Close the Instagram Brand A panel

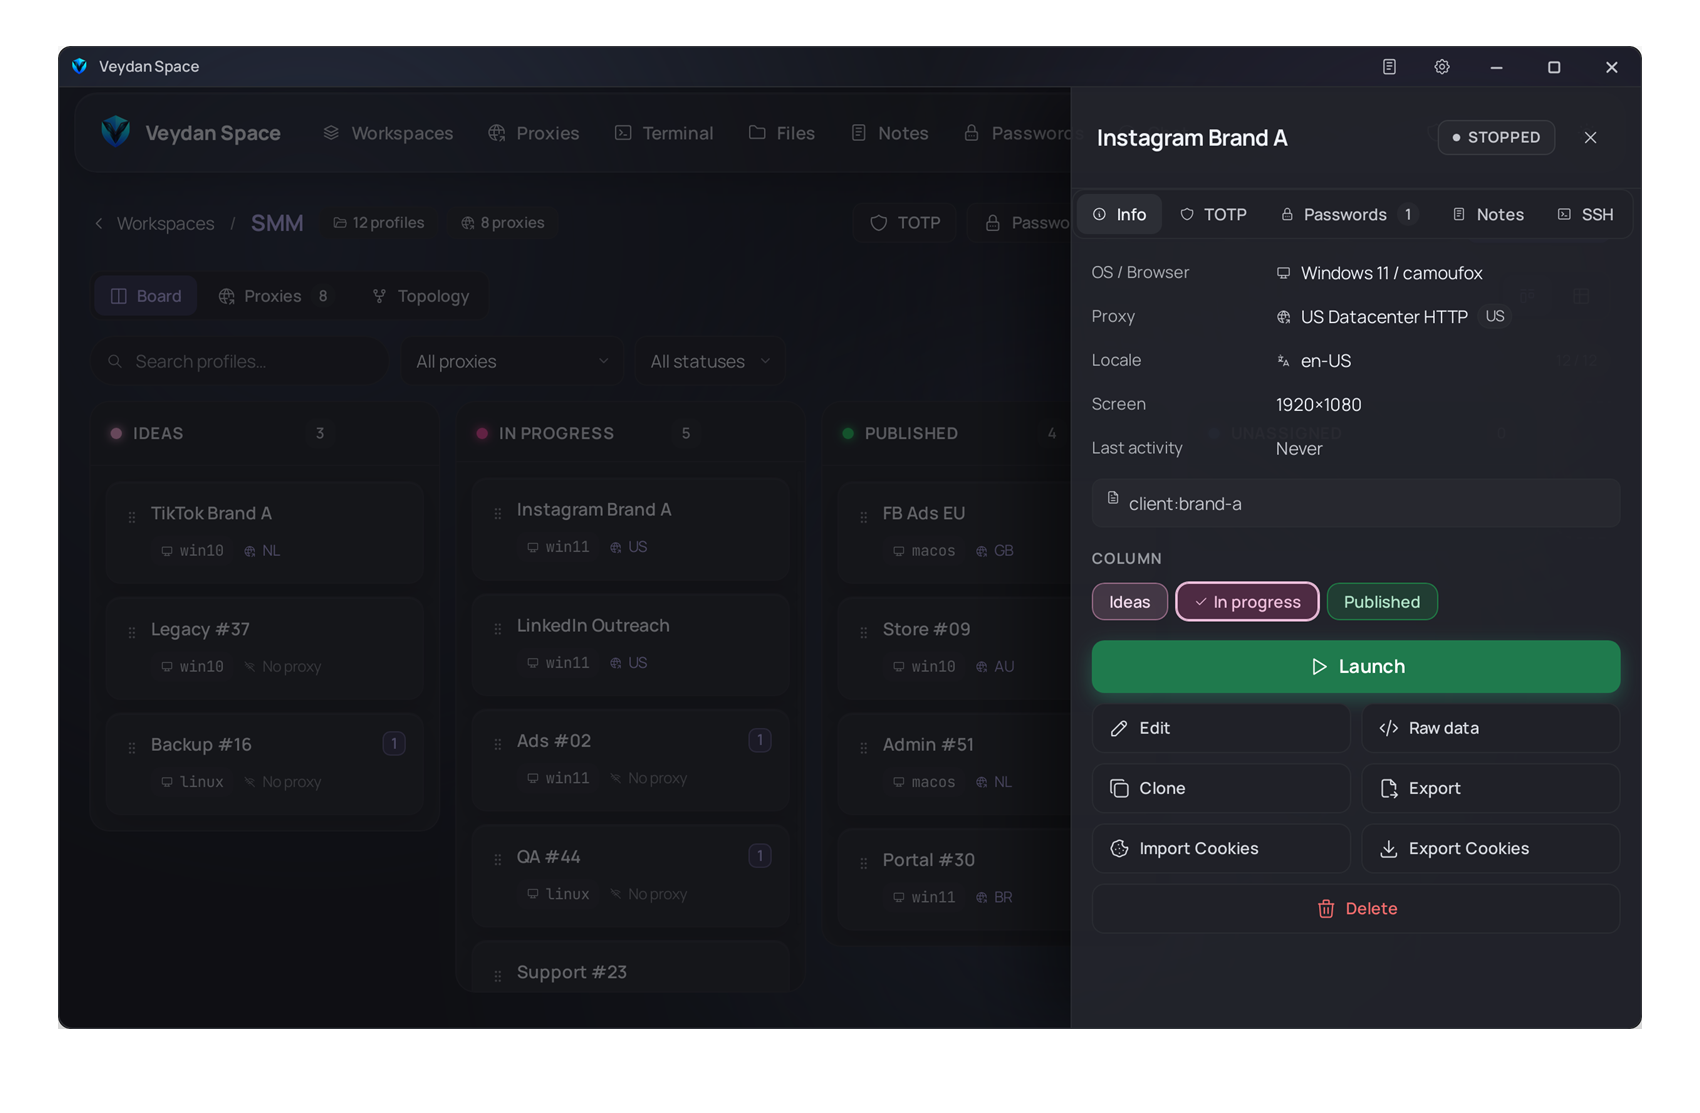(1590, 138)
